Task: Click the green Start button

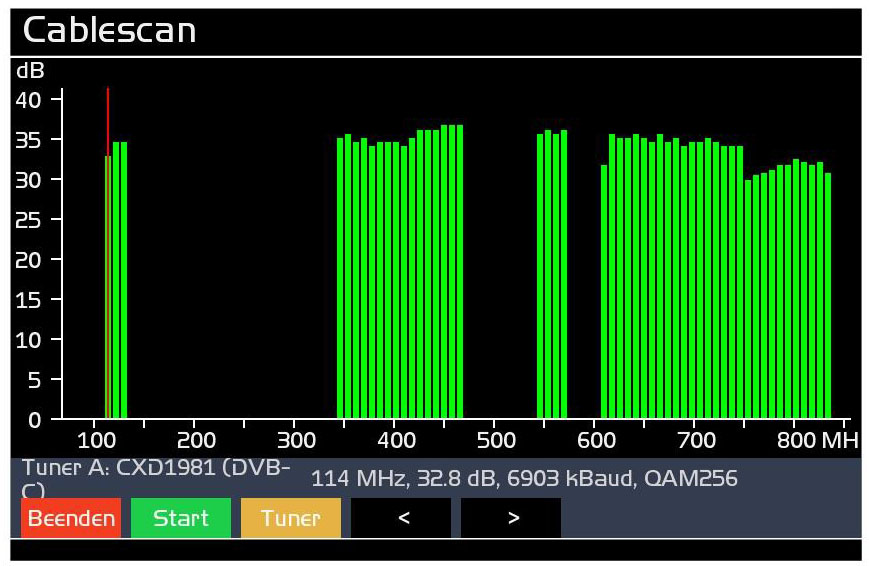Action: pyautogui.click(x=180, y=518)
